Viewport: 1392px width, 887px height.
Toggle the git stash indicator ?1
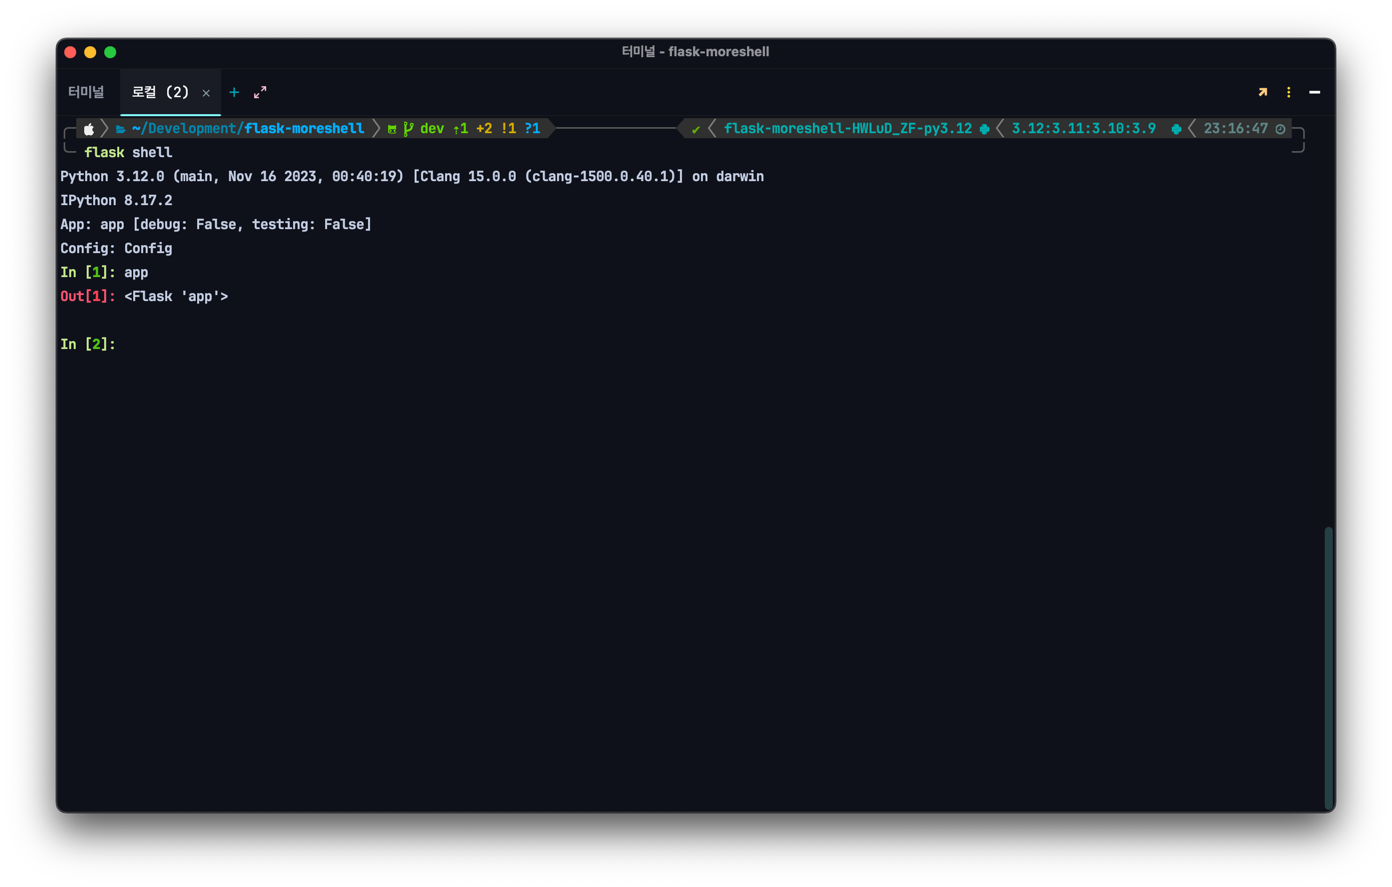click(532, 128)
